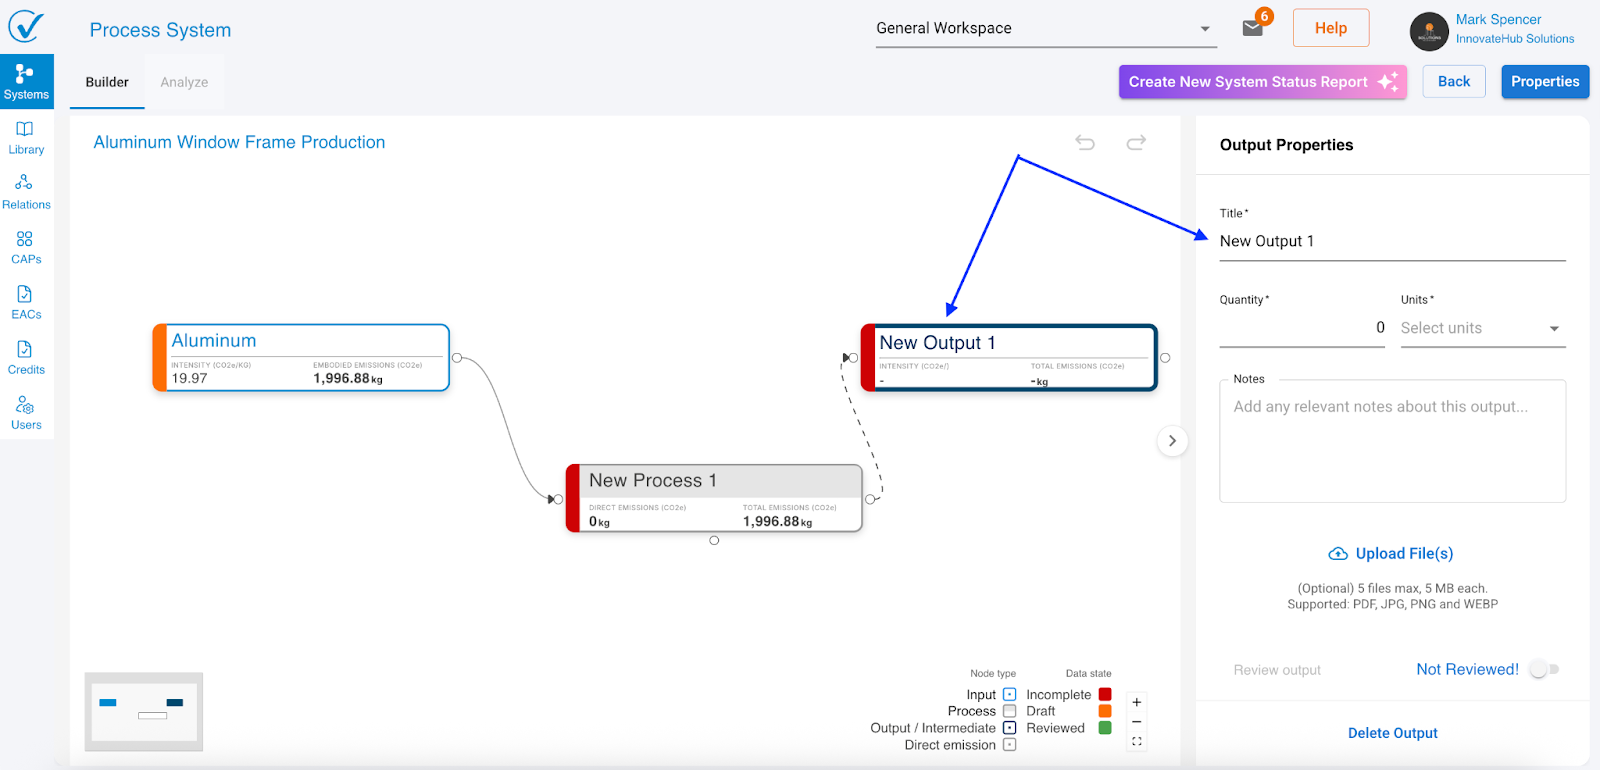Switch to the Builder tab

(x=107, y=82)
